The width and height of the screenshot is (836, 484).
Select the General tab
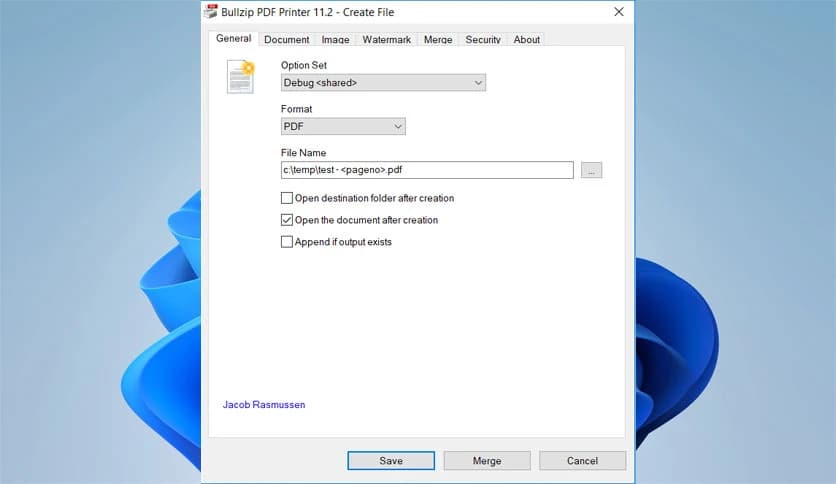pos(234,38)
